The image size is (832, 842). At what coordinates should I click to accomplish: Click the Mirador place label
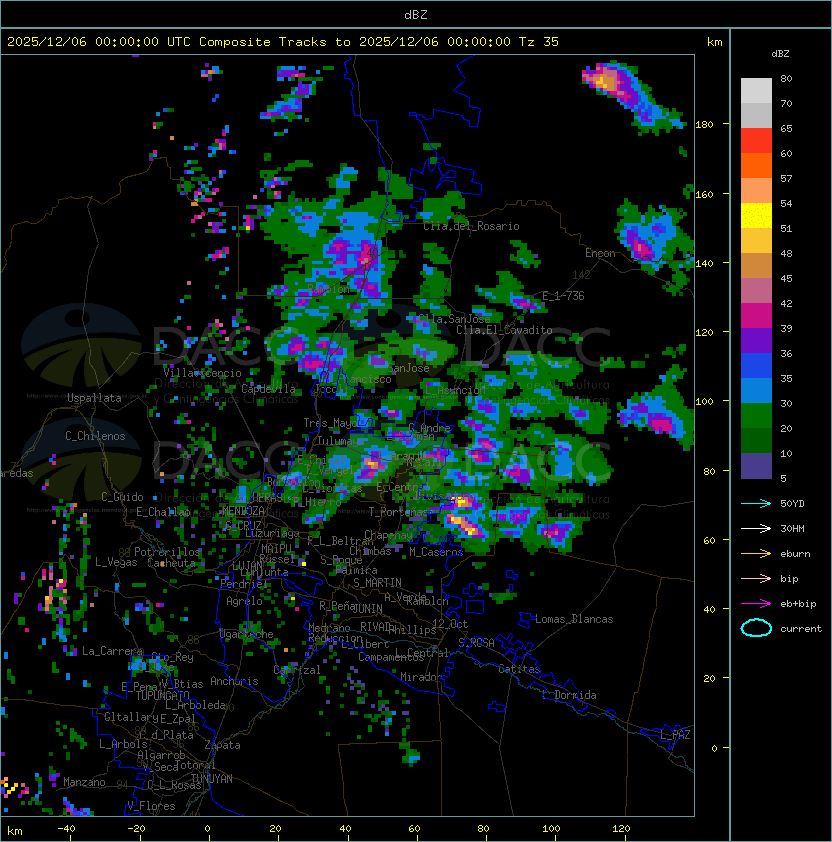421,677
